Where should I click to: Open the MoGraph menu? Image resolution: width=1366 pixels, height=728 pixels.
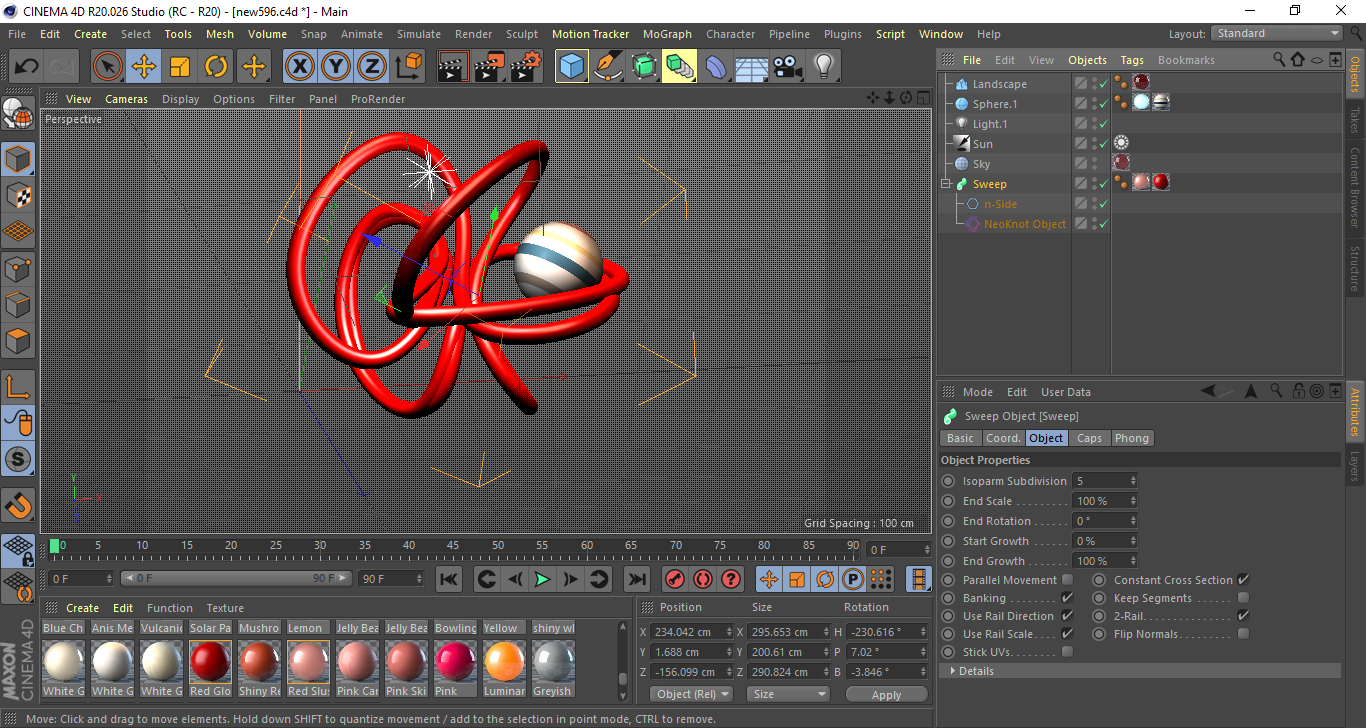coord(667,34)
